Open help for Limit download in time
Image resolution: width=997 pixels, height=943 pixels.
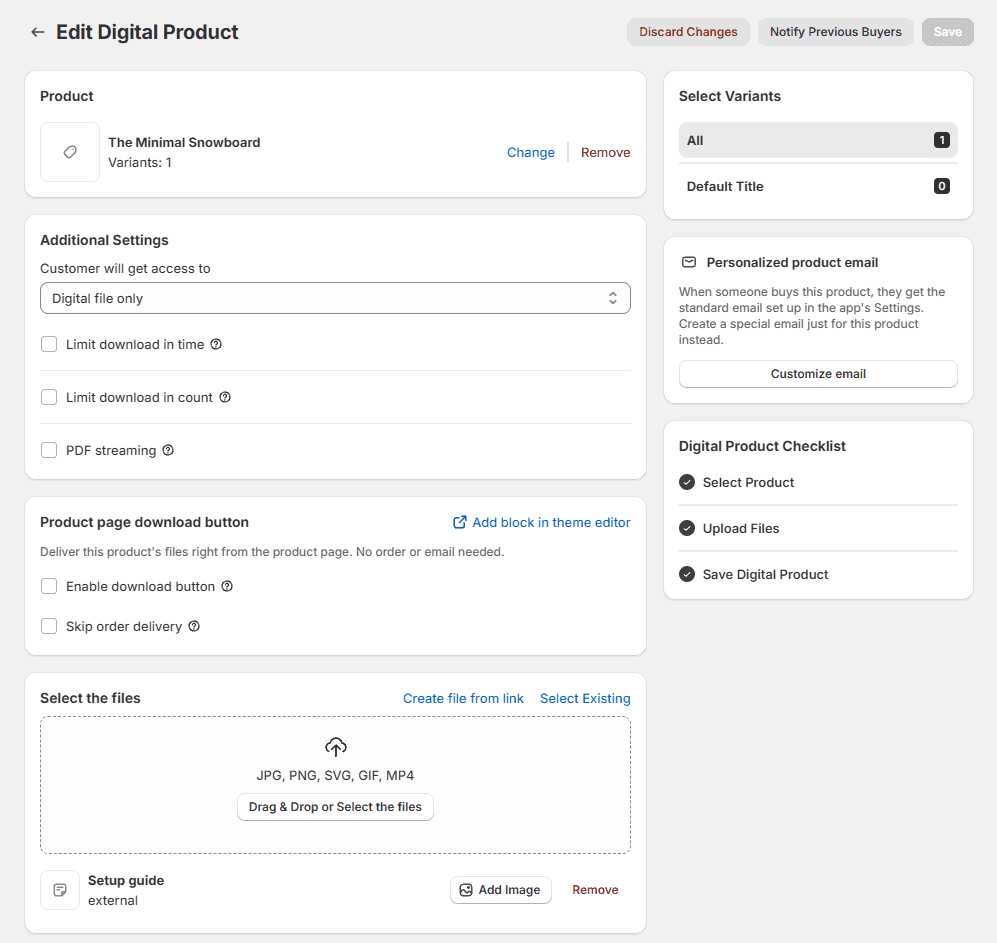tap(216, 344)
